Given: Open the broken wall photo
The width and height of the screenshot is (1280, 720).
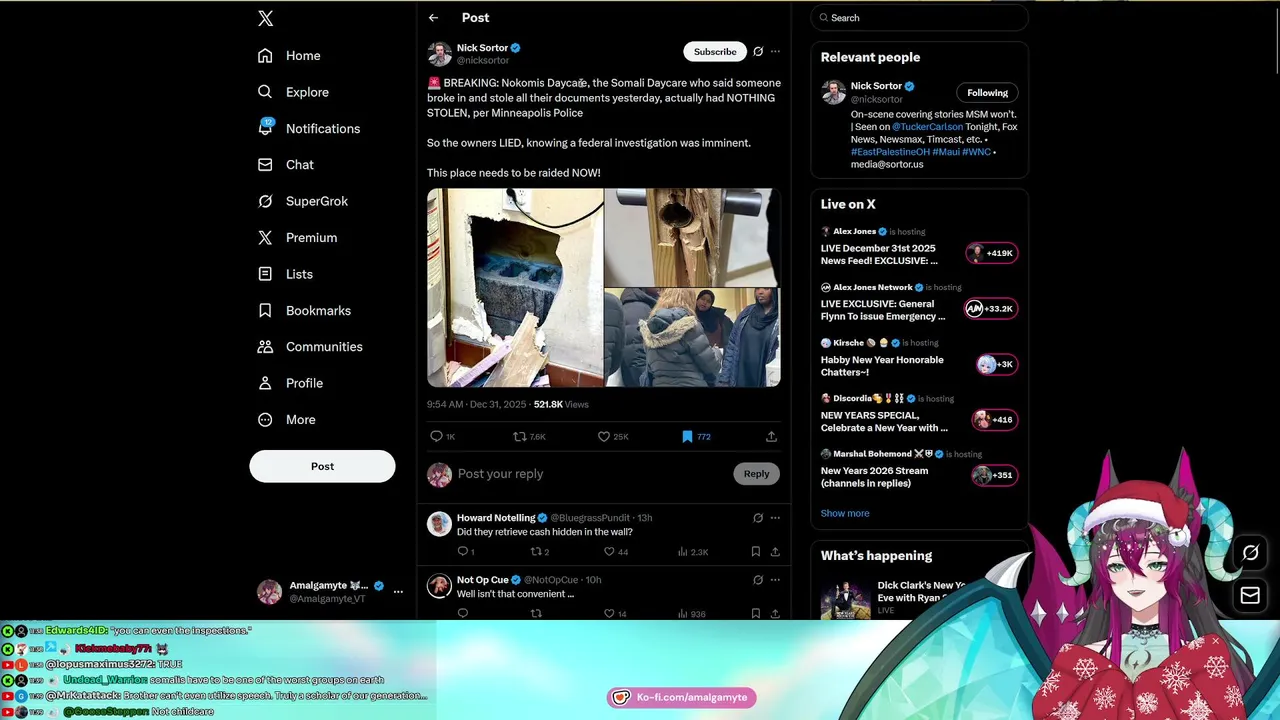Looking at the screenshot, I should (x=515, y=288).
